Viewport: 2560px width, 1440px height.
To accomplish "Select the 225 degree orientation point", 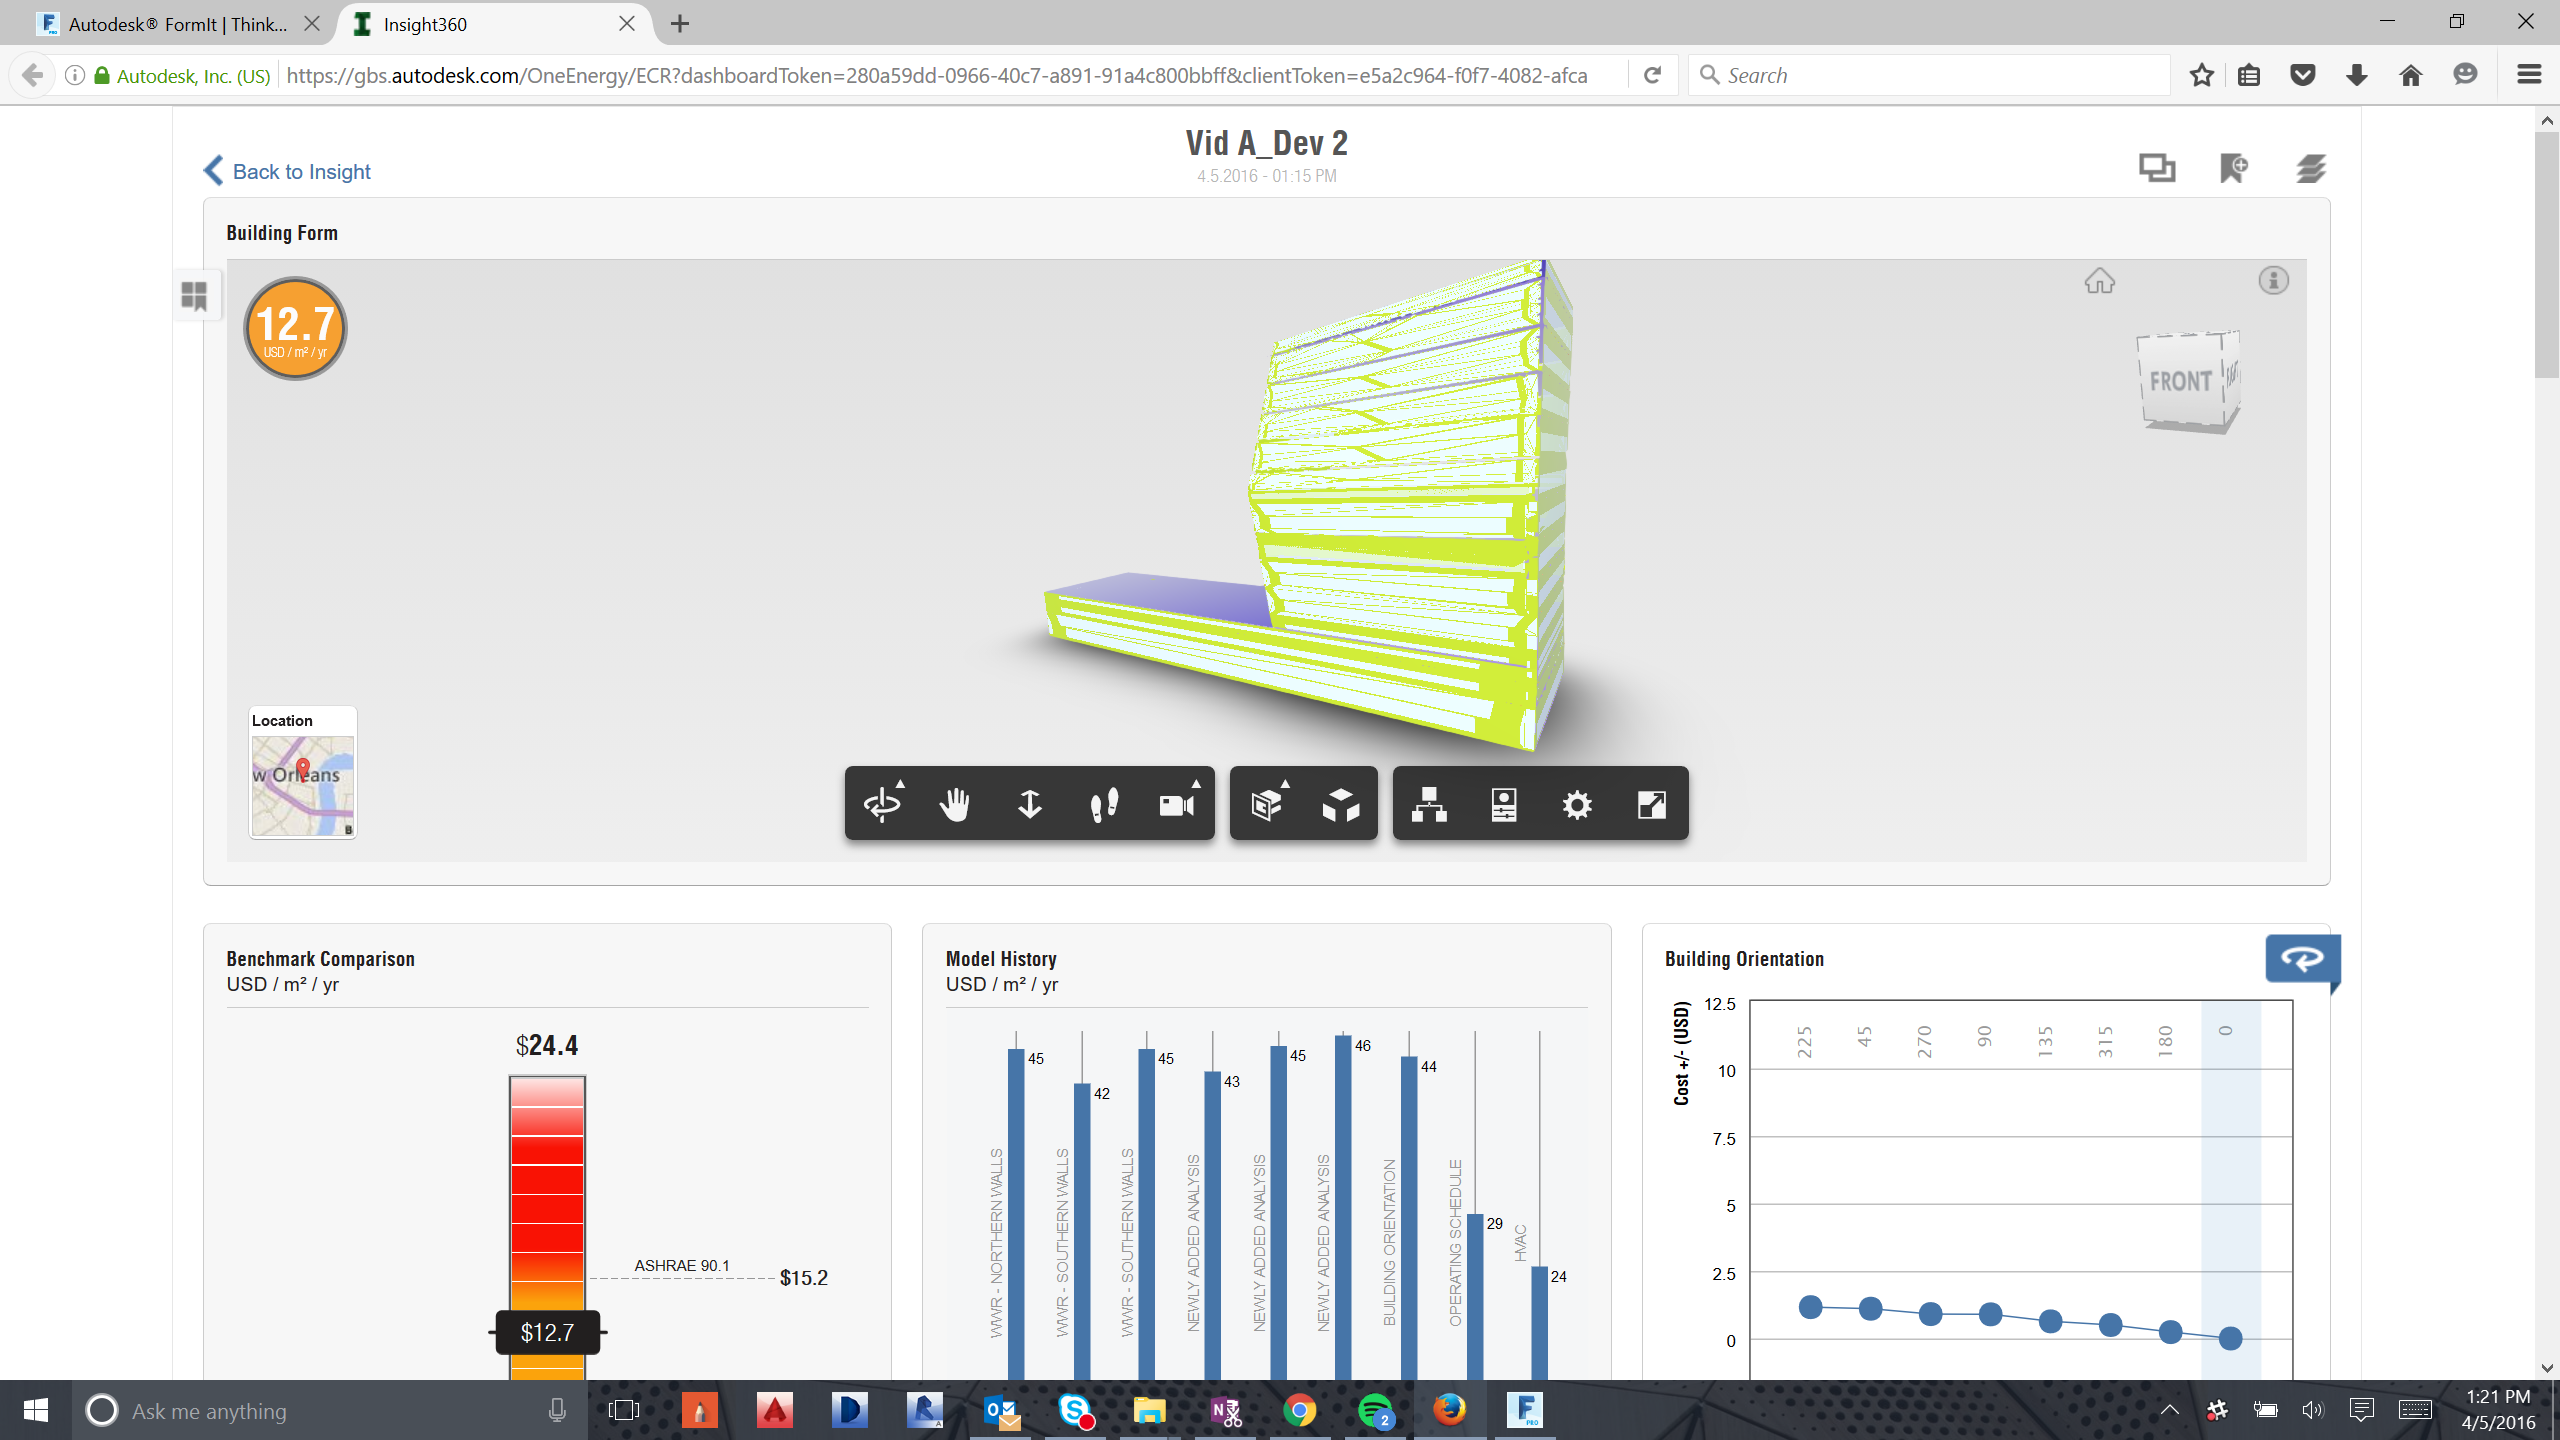I will [1810, 1306].
